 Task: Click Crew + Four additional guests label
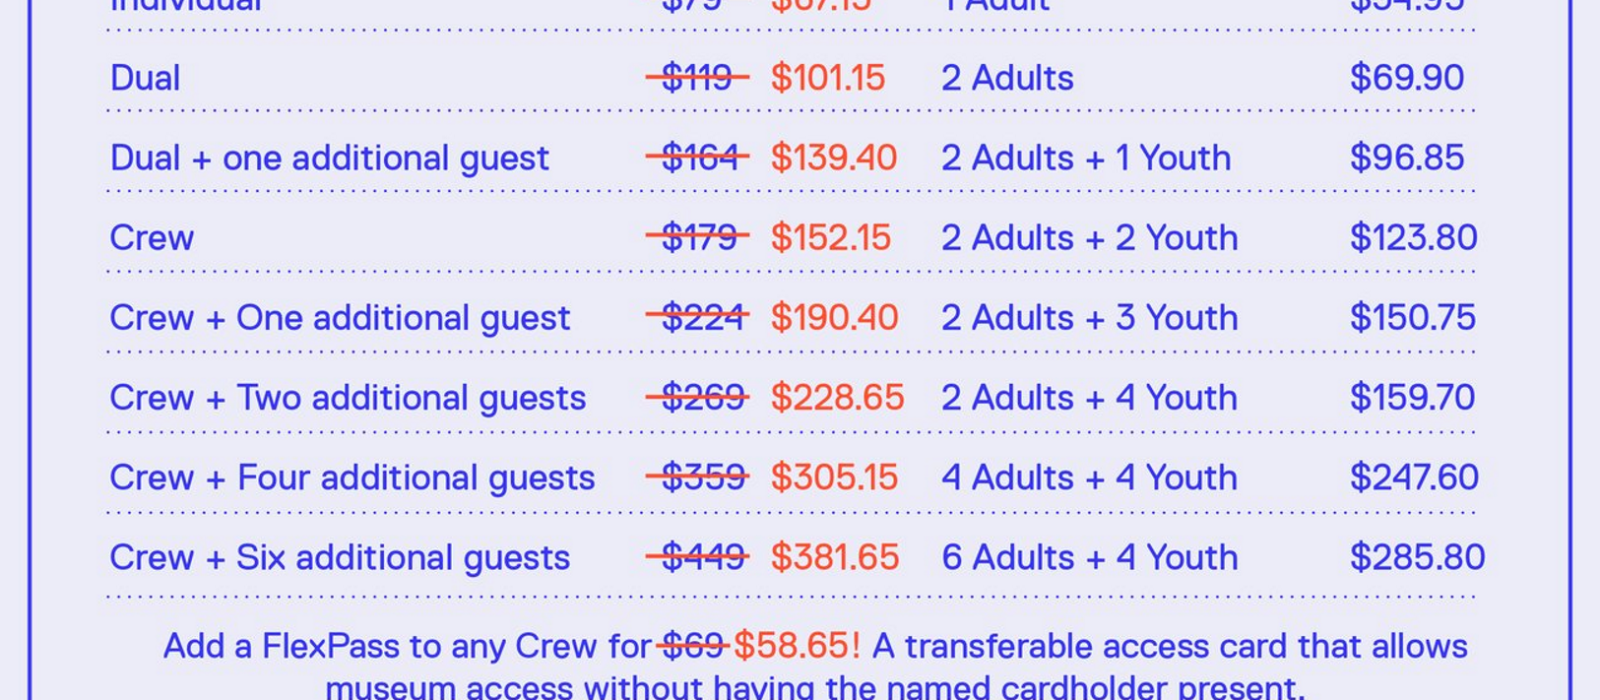pos(353,479)
